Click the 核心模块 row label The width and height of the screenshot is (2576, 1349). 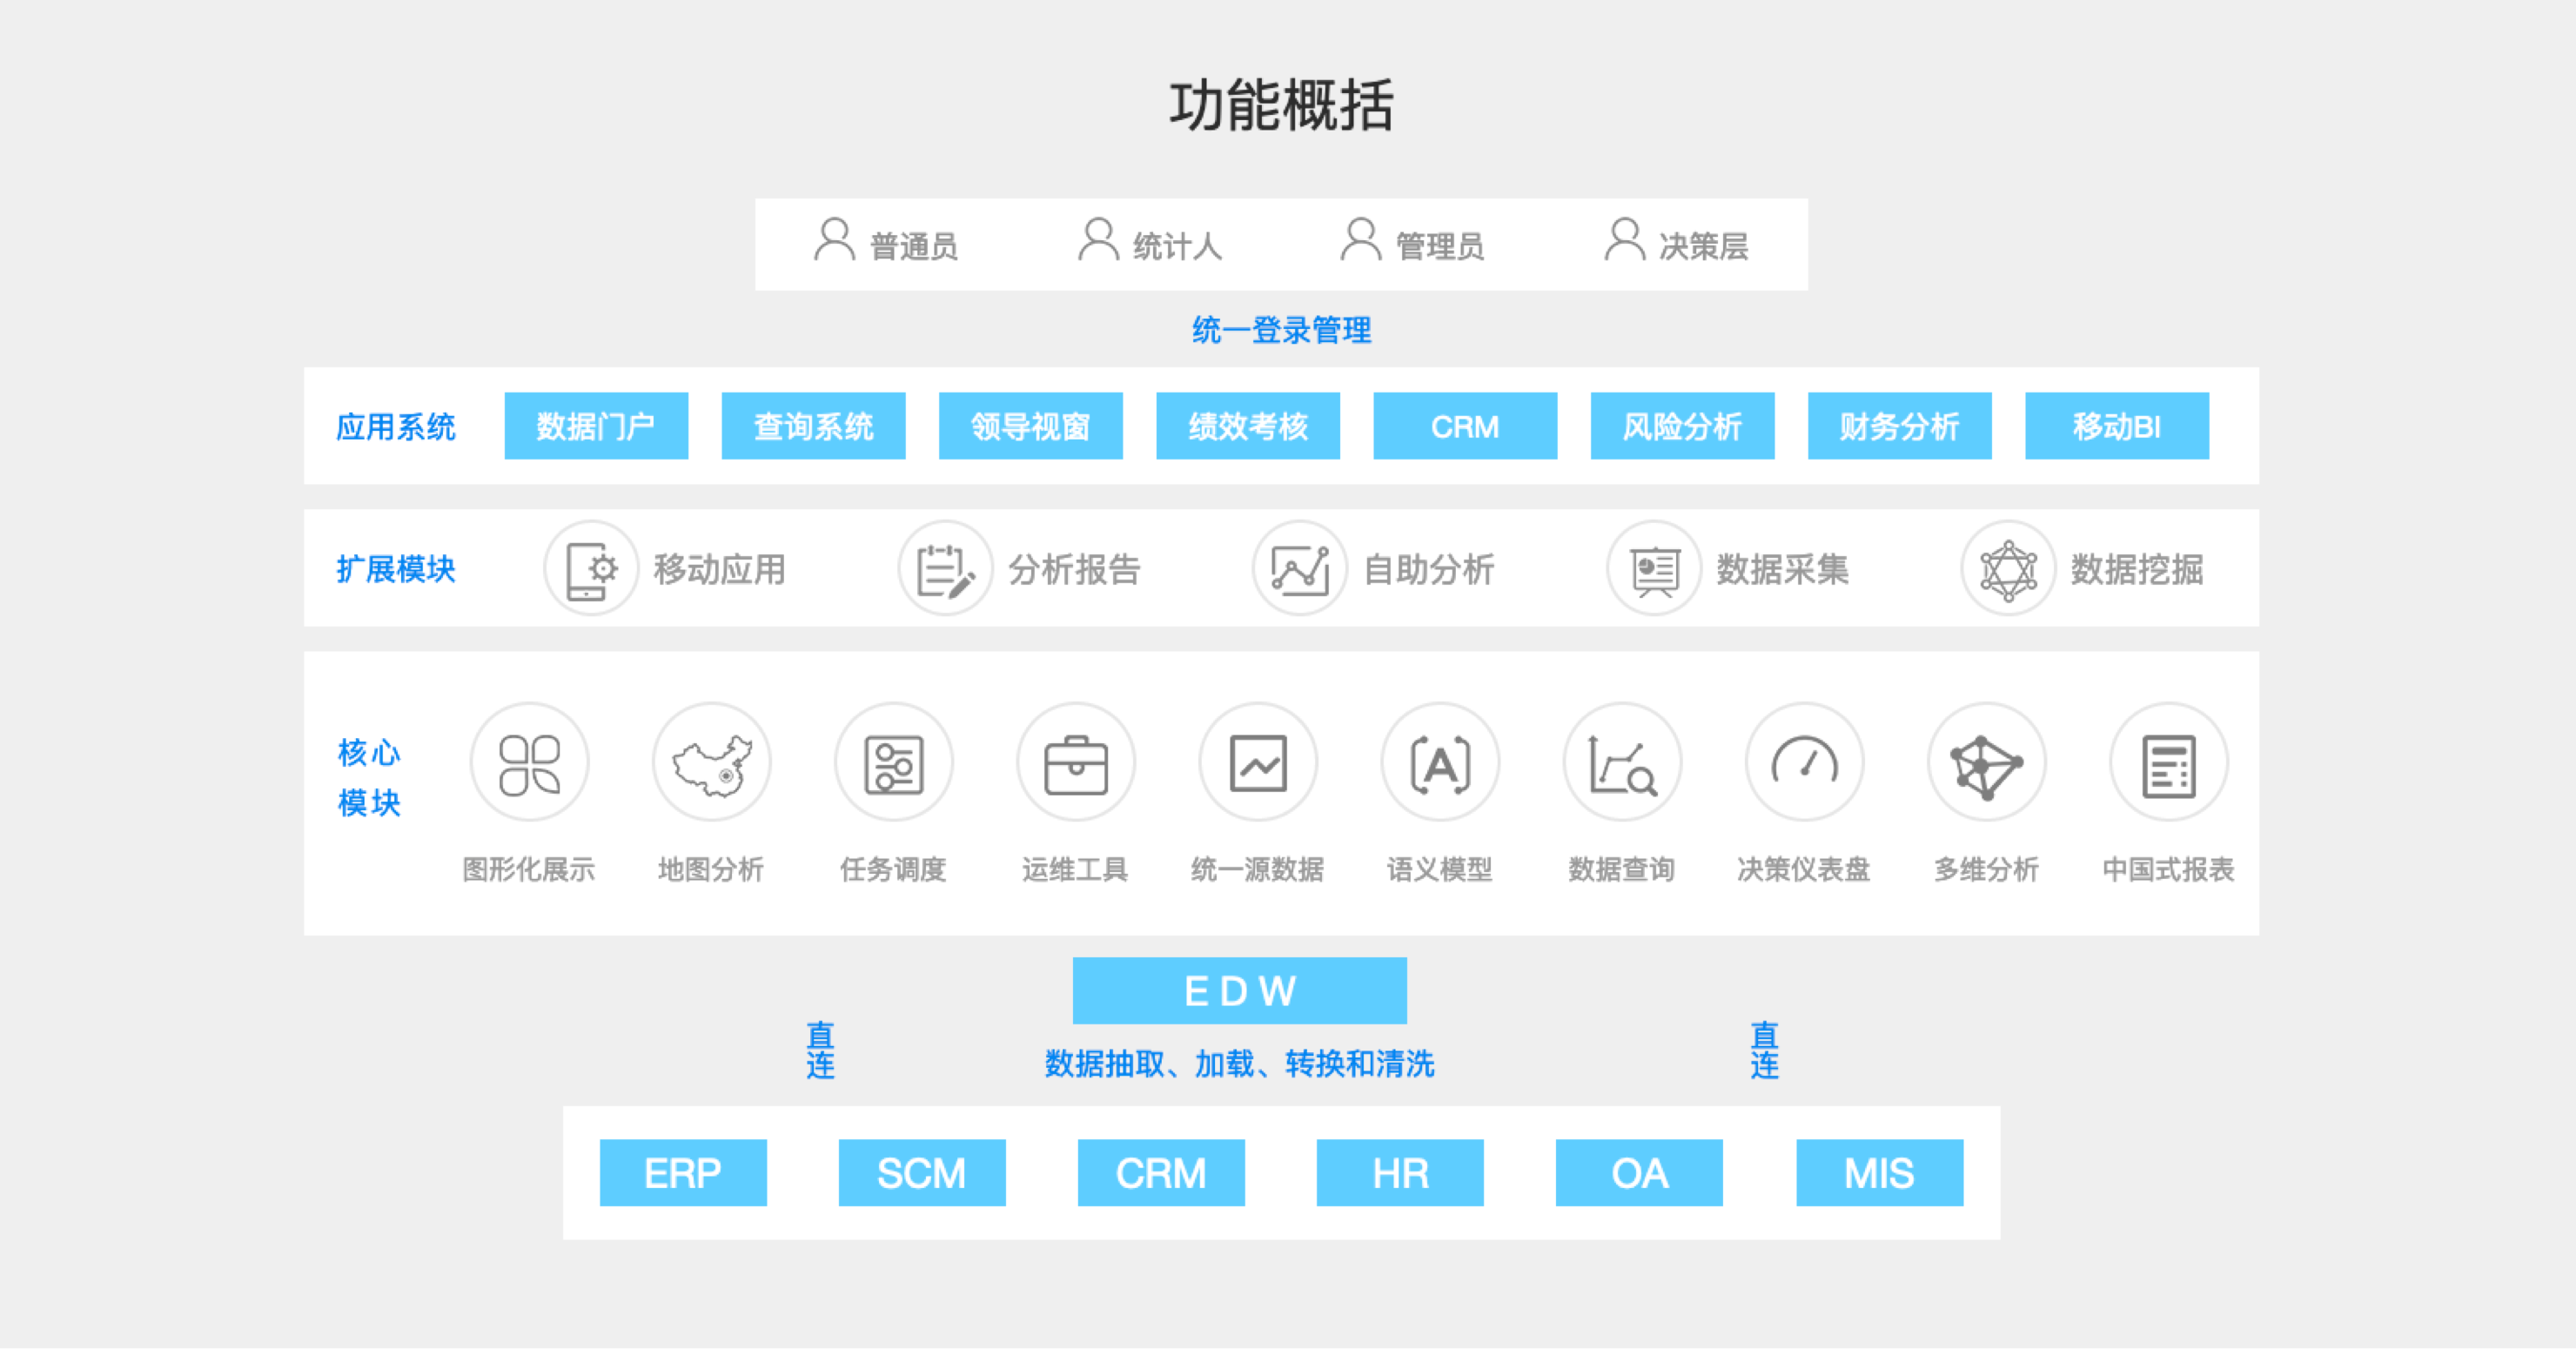(x=369, y=777)
